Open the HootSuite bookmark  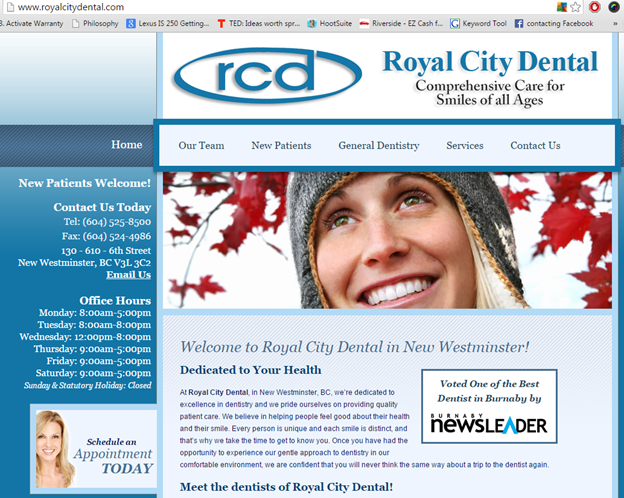tap(330, 23)
